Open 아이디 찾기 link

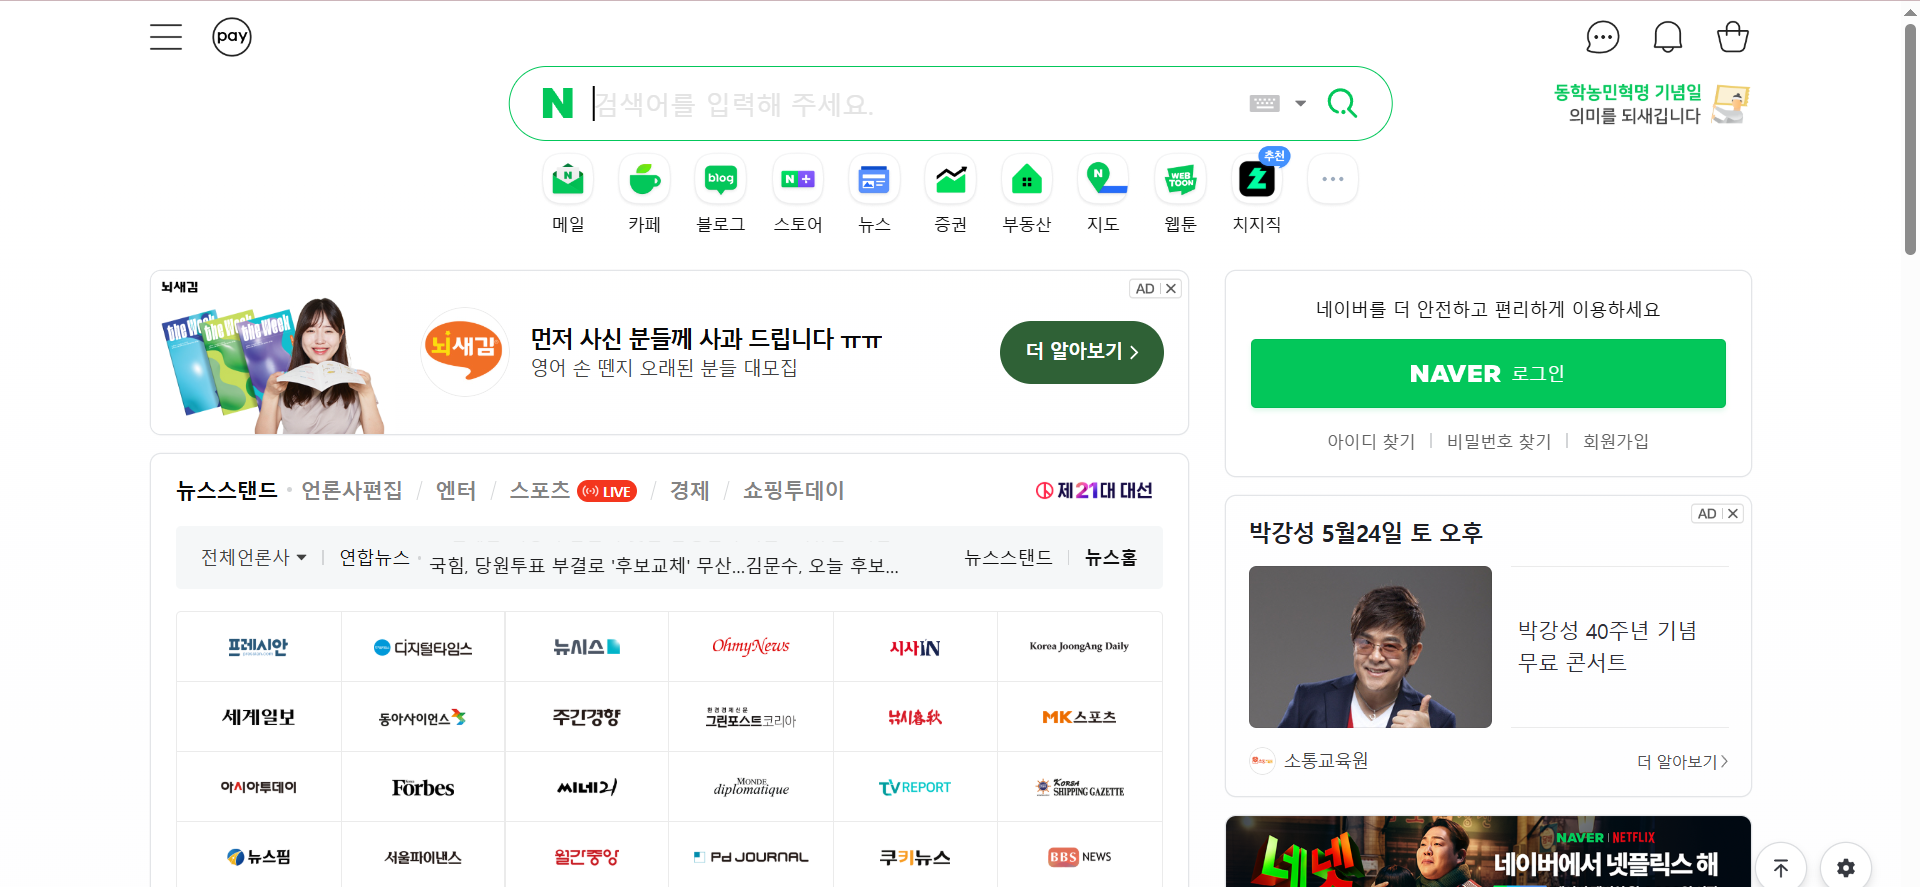pyautogui.click(x=1371, y=441)
